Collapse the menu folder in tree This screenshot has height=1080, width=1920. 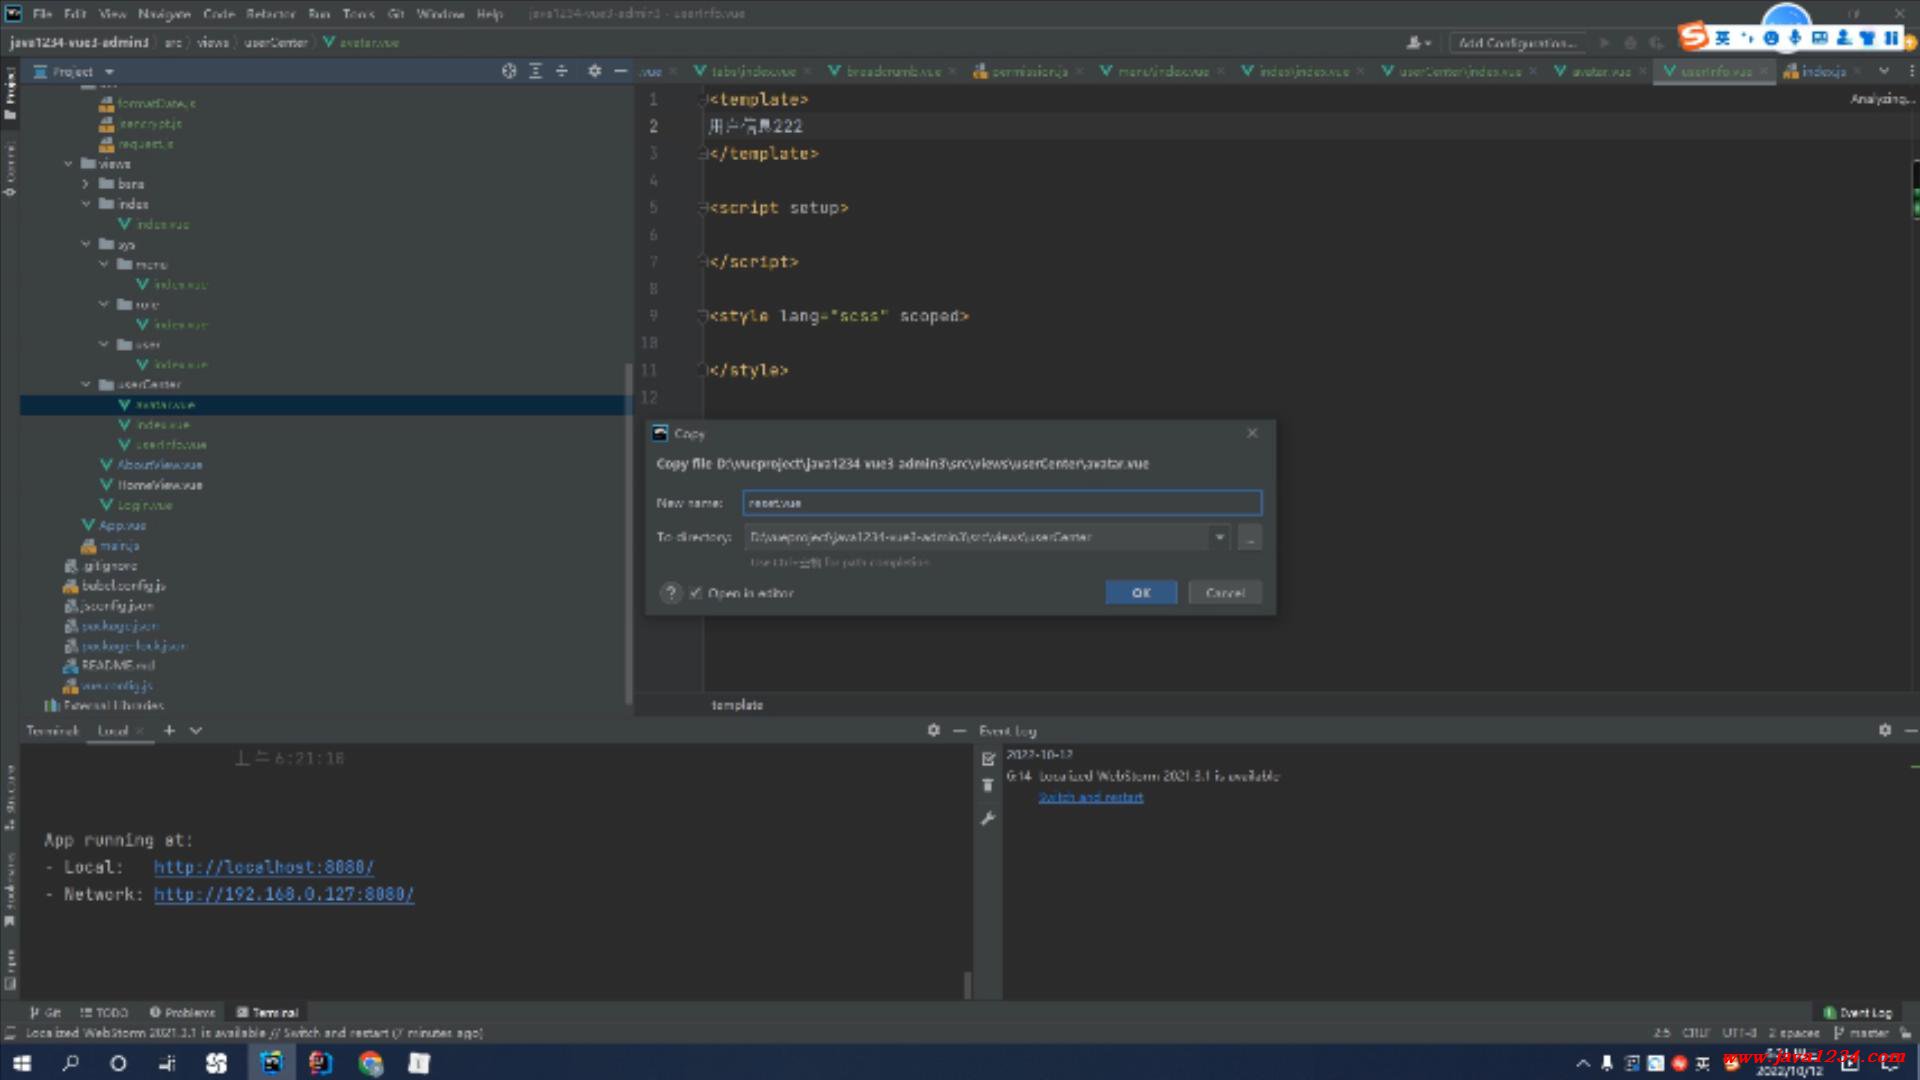104,264
